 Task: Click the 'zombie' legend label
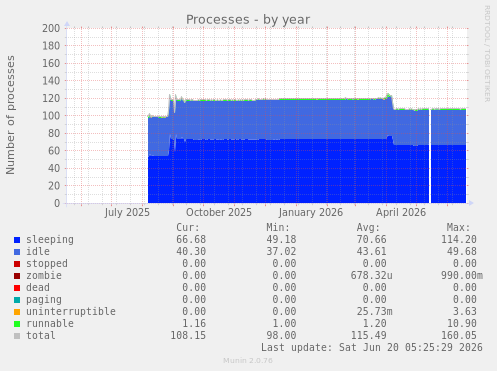tap(44, 275)
